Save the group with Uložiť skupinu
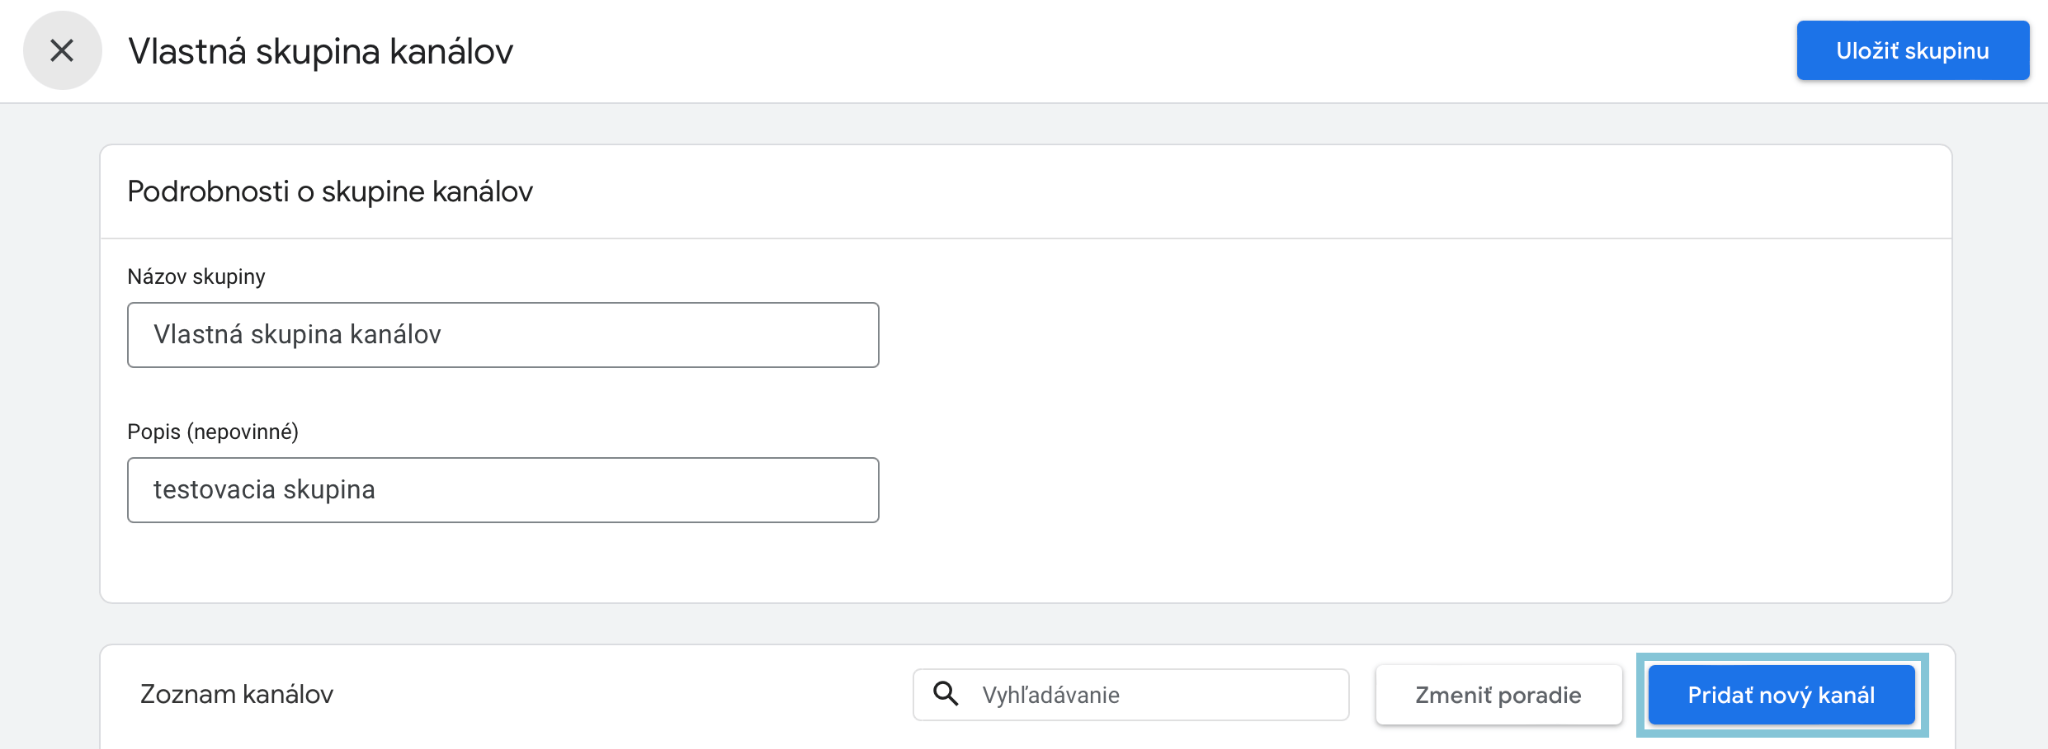Image resolution: width=2048 pixels, height=749 pixels. point(1912,50)
